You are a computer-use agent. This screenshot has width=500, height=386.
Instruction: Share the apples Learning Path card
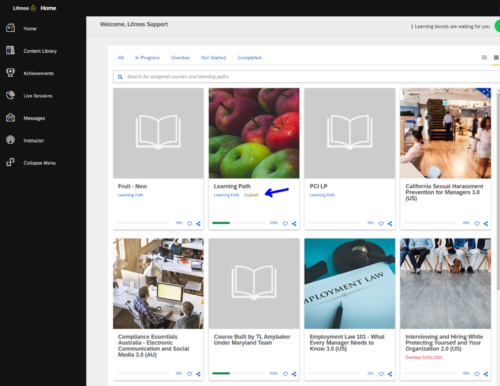pos(294,224)
